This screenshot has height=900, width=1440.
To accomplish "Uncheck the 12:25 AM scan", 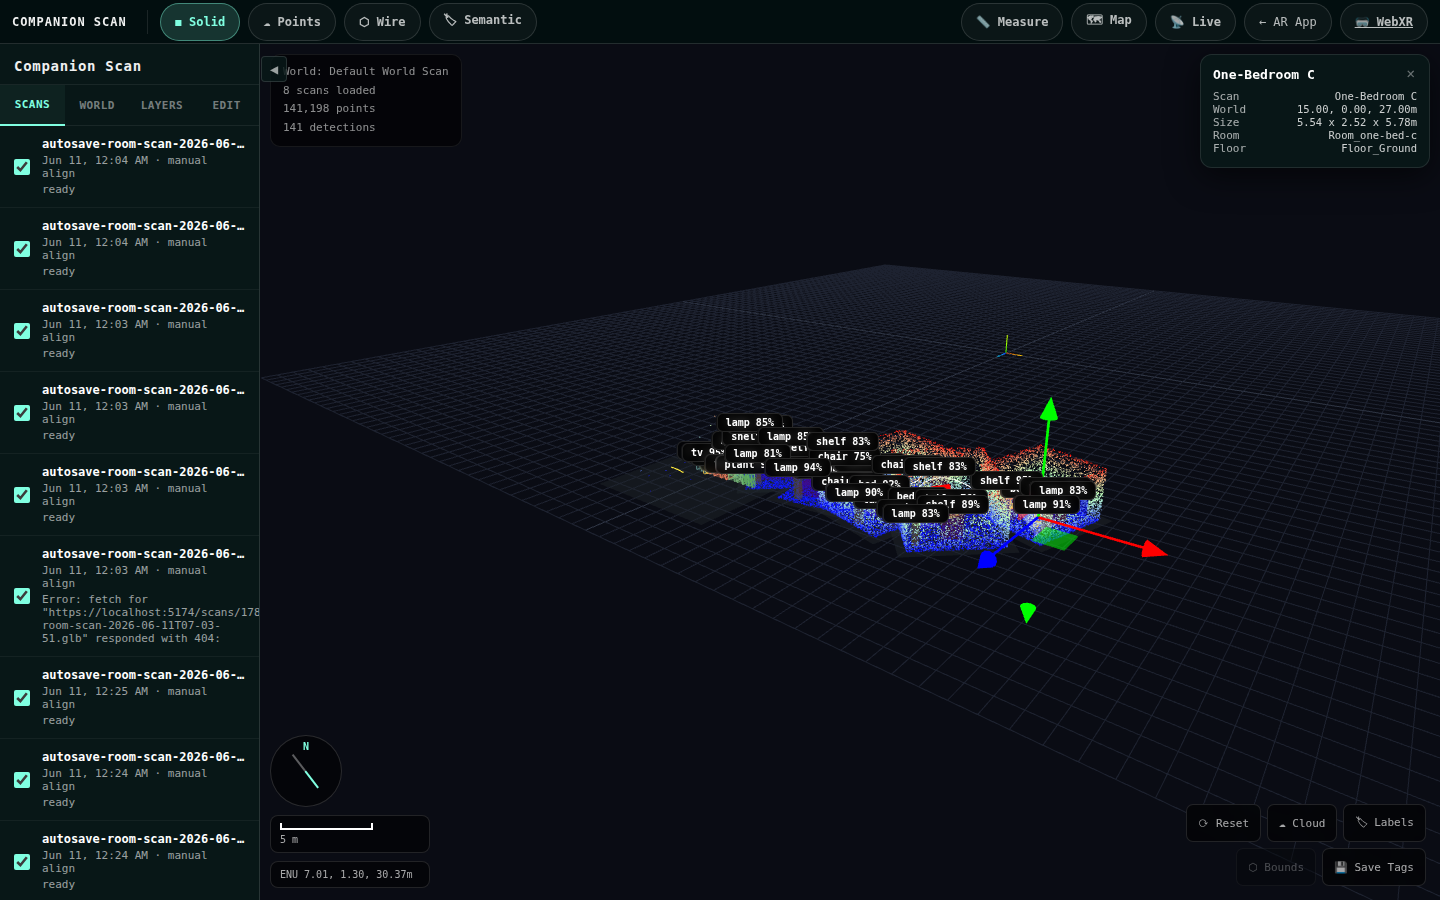I will pyautogui.click(x=22, y=698).
